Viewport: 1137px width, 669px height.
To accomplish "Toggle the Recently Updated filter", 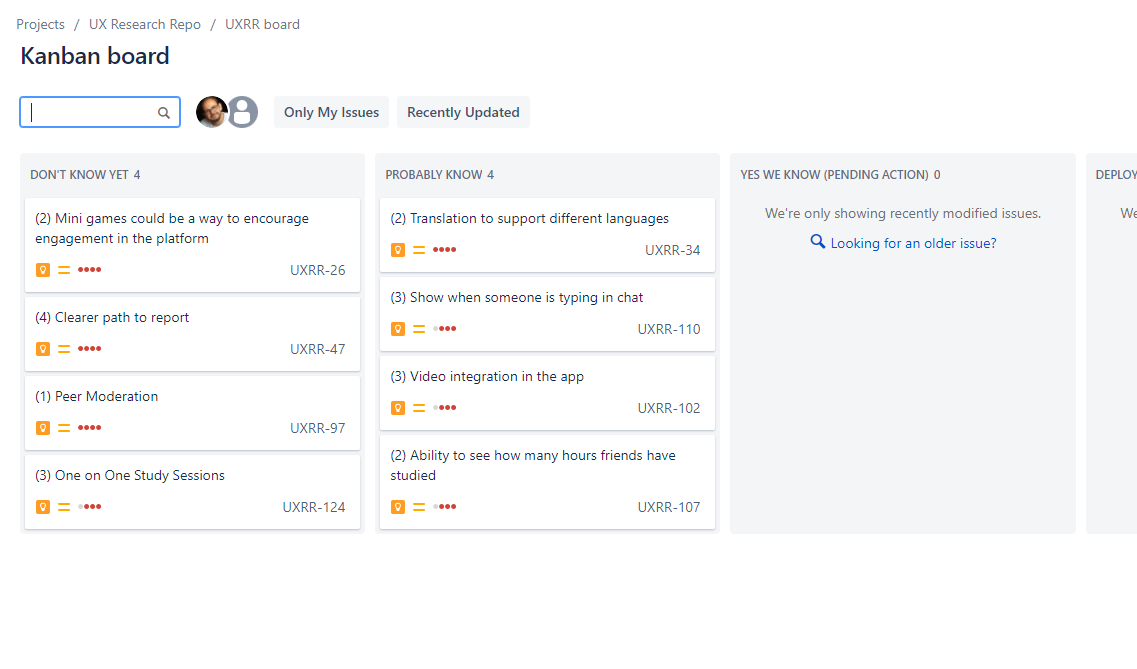I will [463, 112].
